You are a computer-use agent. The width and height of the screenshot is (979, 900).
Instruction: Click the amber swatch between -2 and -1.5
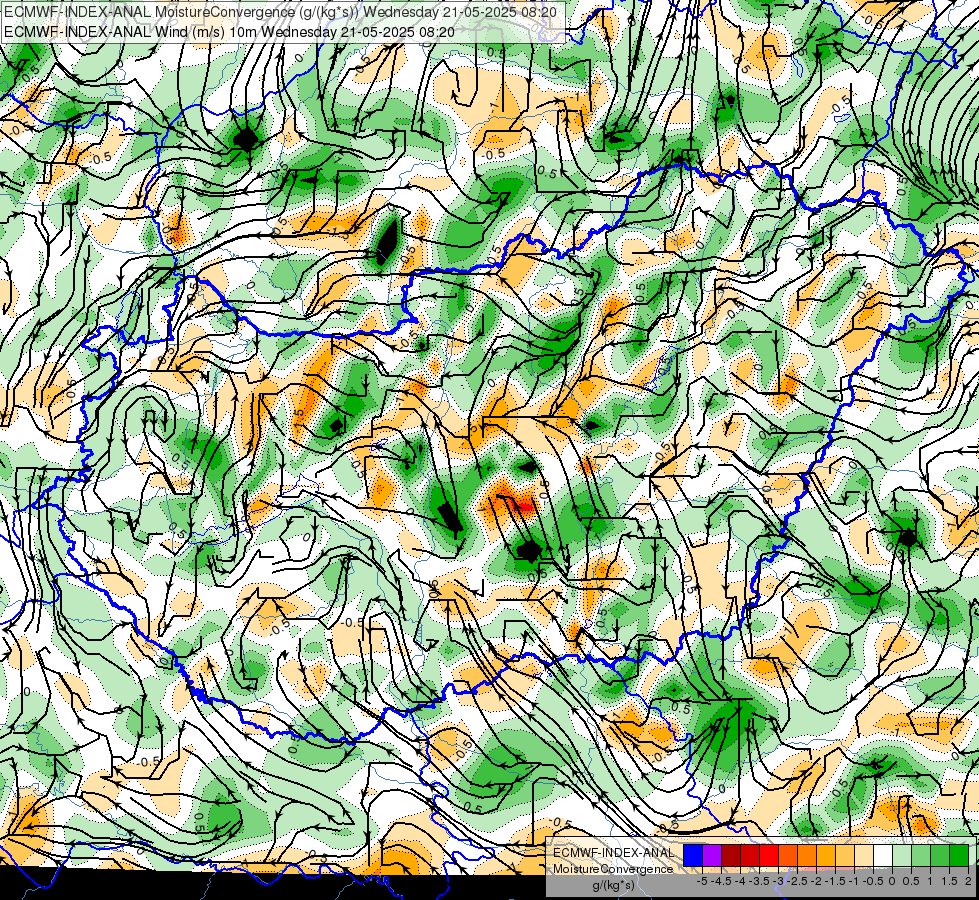[x=825, y=855]
